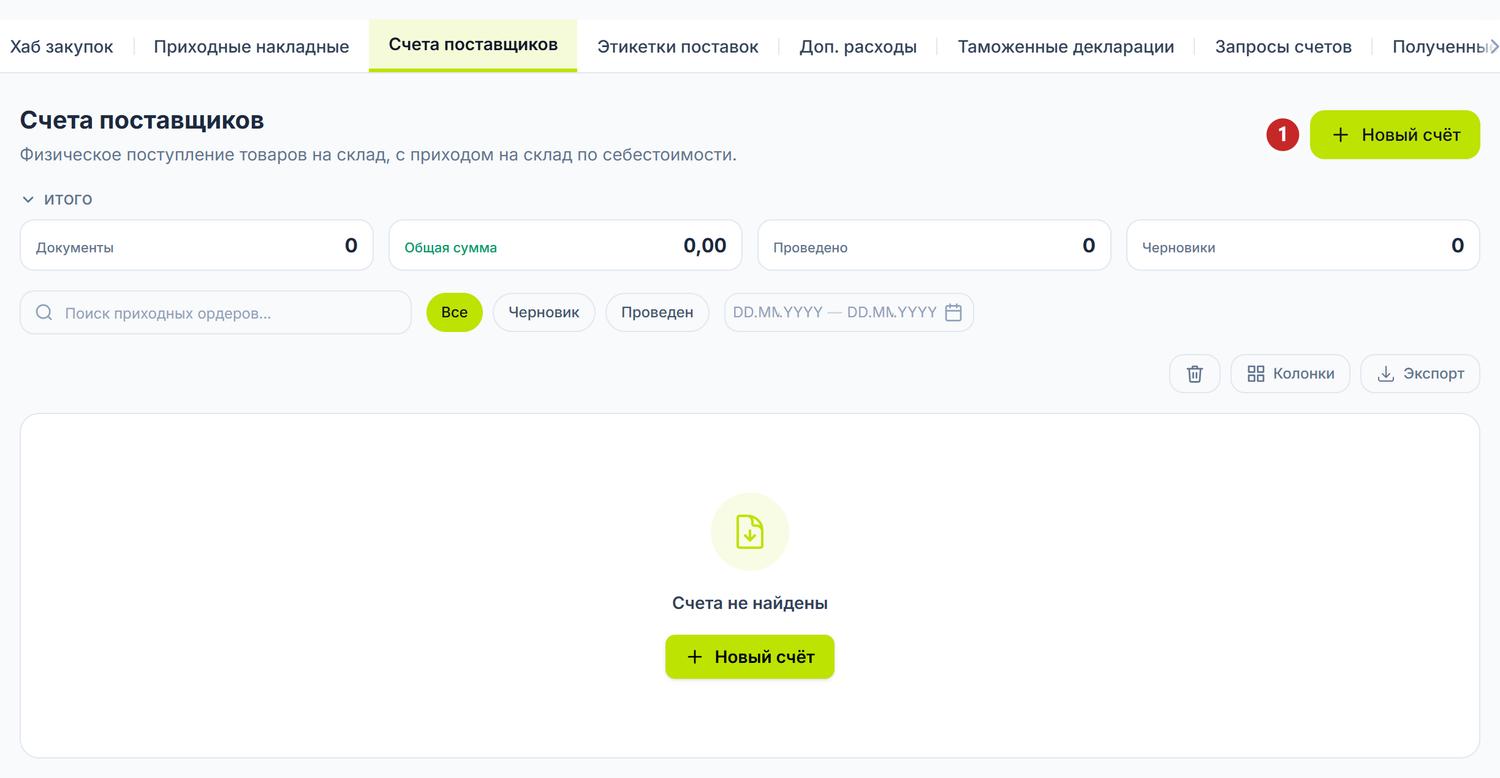The height and width of the screenshot is (778, 1500).
Task: Click the Черновики summary card
Action: pos(1303,246)
